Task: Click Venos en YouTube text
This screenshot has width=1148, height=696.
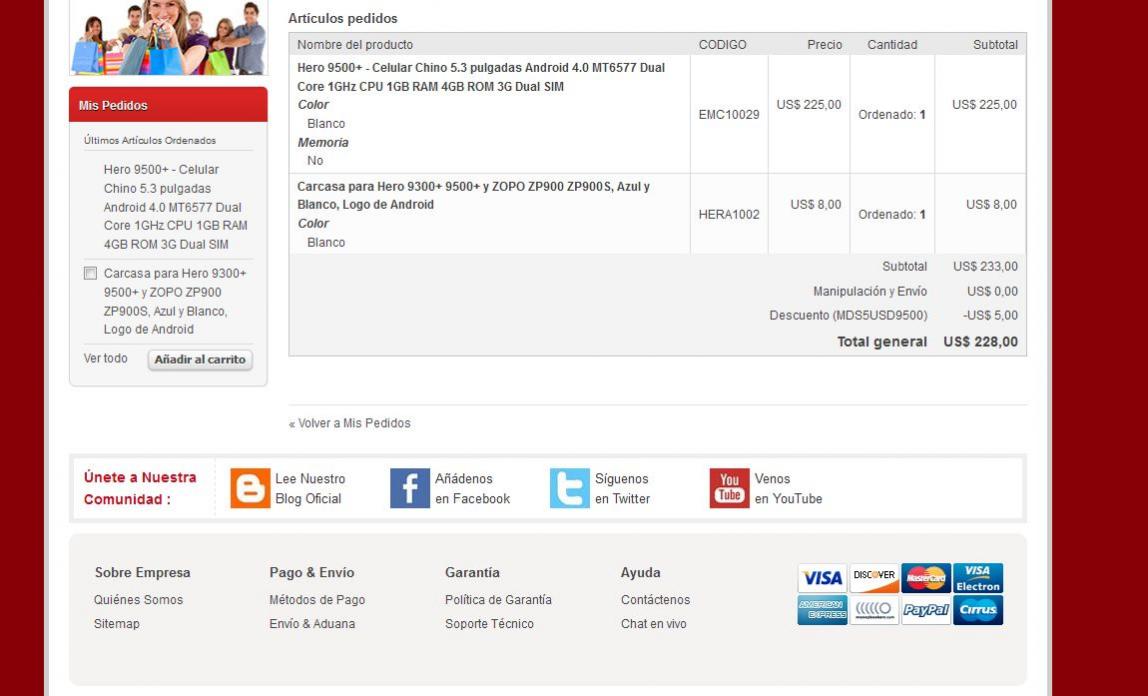Action: click(788, 488)
